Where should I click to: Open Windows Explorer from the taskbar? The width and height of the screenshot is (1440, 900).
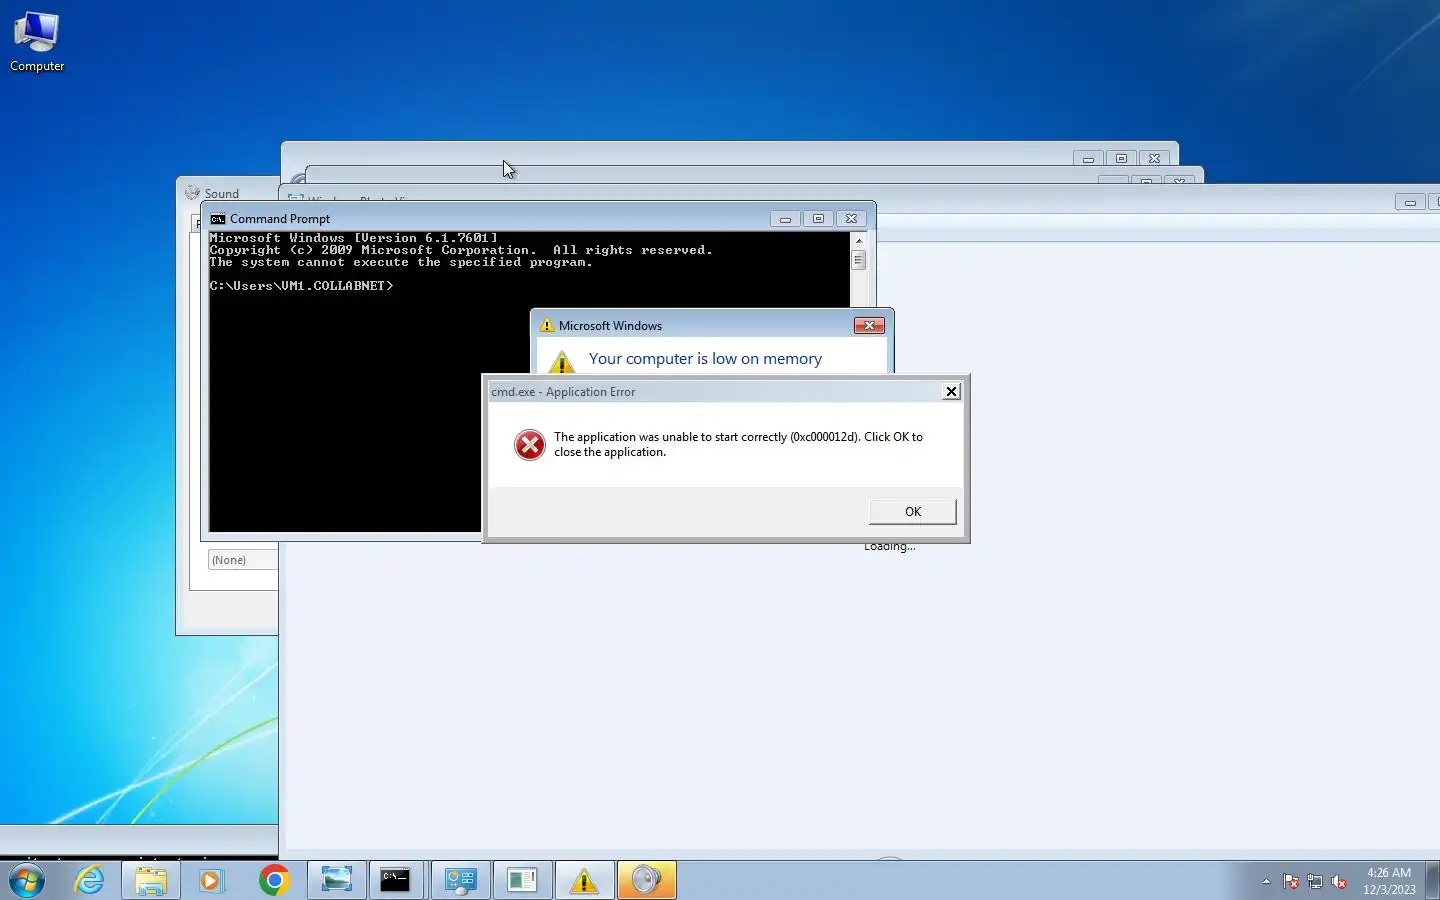pos(150,880)
